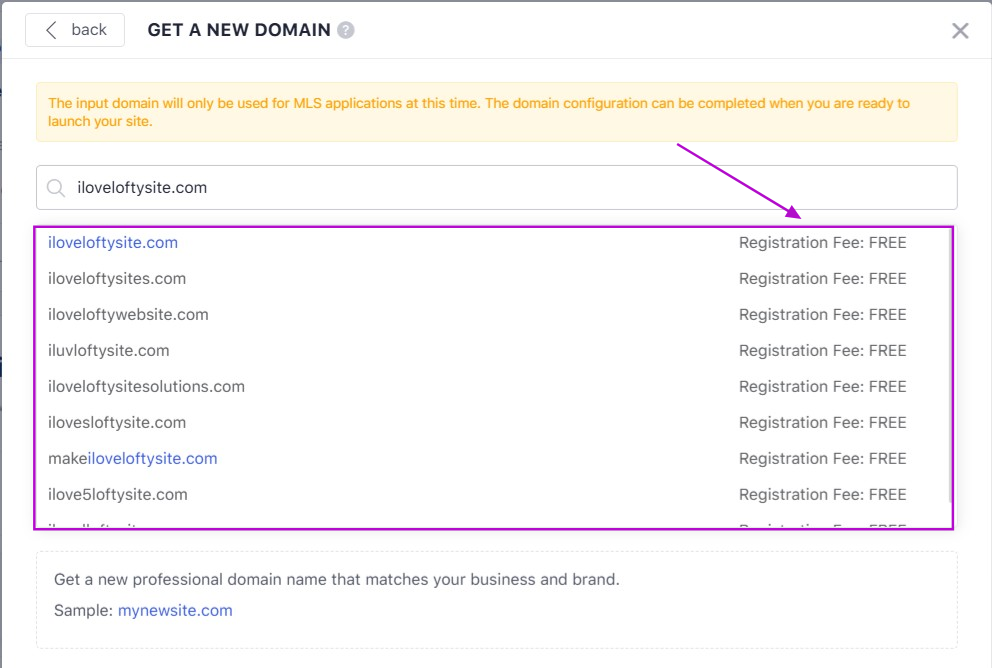Click the yellow MLS notice banner
992x668 pixels.
[496, 112]
